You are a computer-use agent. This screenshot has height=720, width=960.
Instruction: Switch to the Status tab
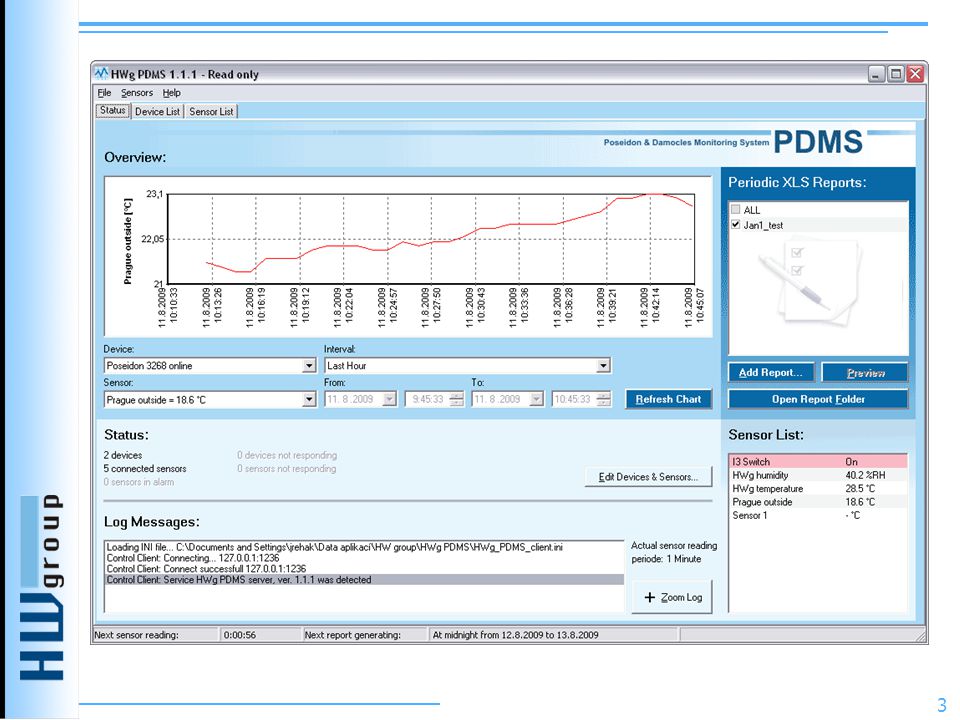pyautogui.click(x=113, y=110)
